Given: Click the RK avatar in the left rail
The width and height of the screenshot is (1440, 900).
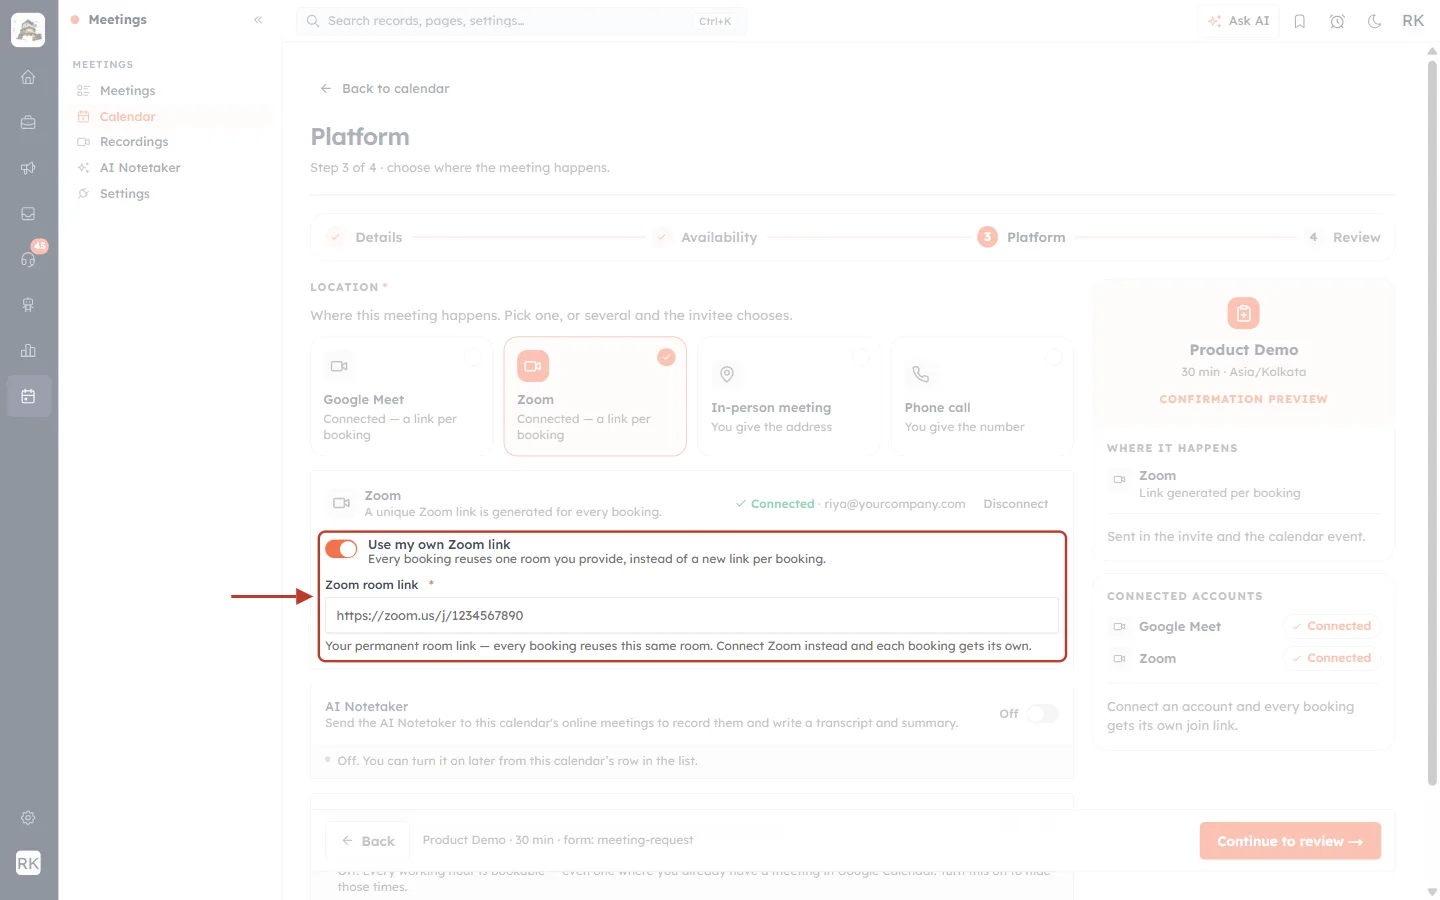Looking at the screenshot, I should pyautogui.click(x=28, y=863).
